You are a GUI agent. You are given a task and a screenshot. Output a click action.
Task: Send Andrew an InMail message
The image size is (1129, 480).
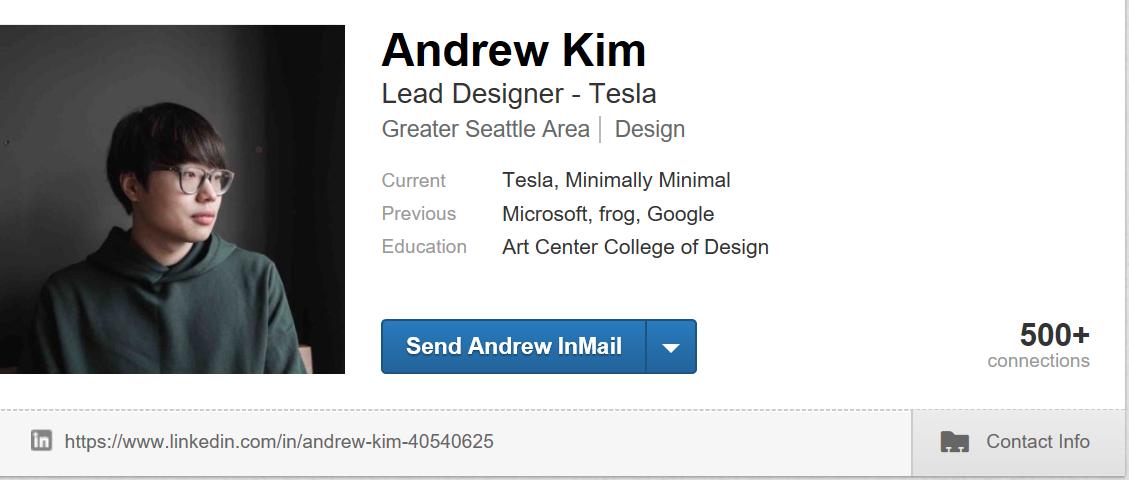[x=513, y=347]
